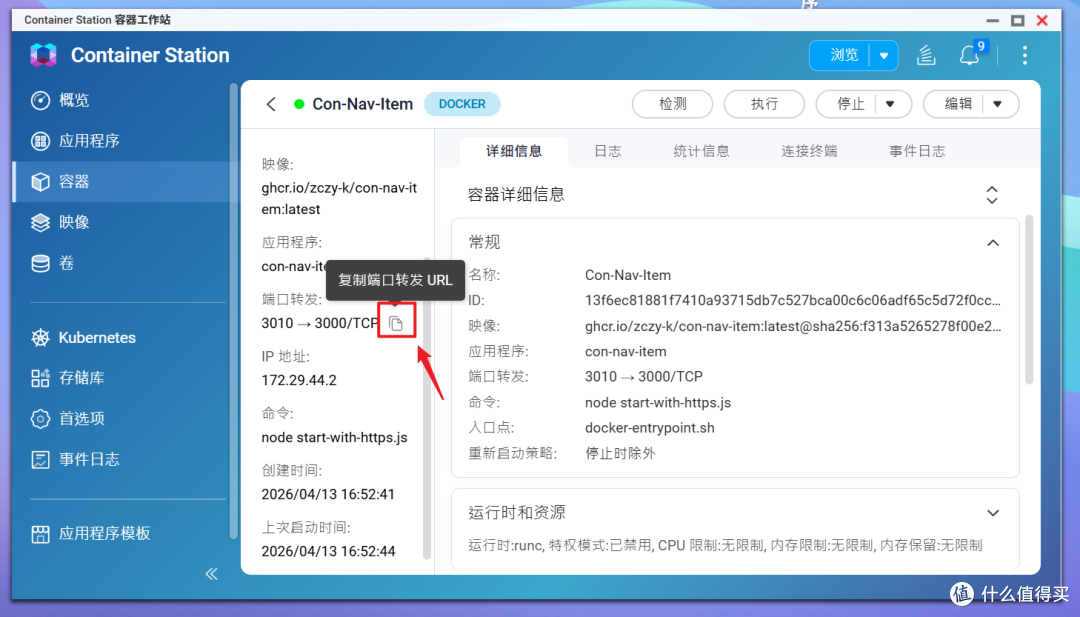The height and width of the screenshot is (617, 1080).
Task: Collapse the 常规 section
Action: (x=993, y=242)
